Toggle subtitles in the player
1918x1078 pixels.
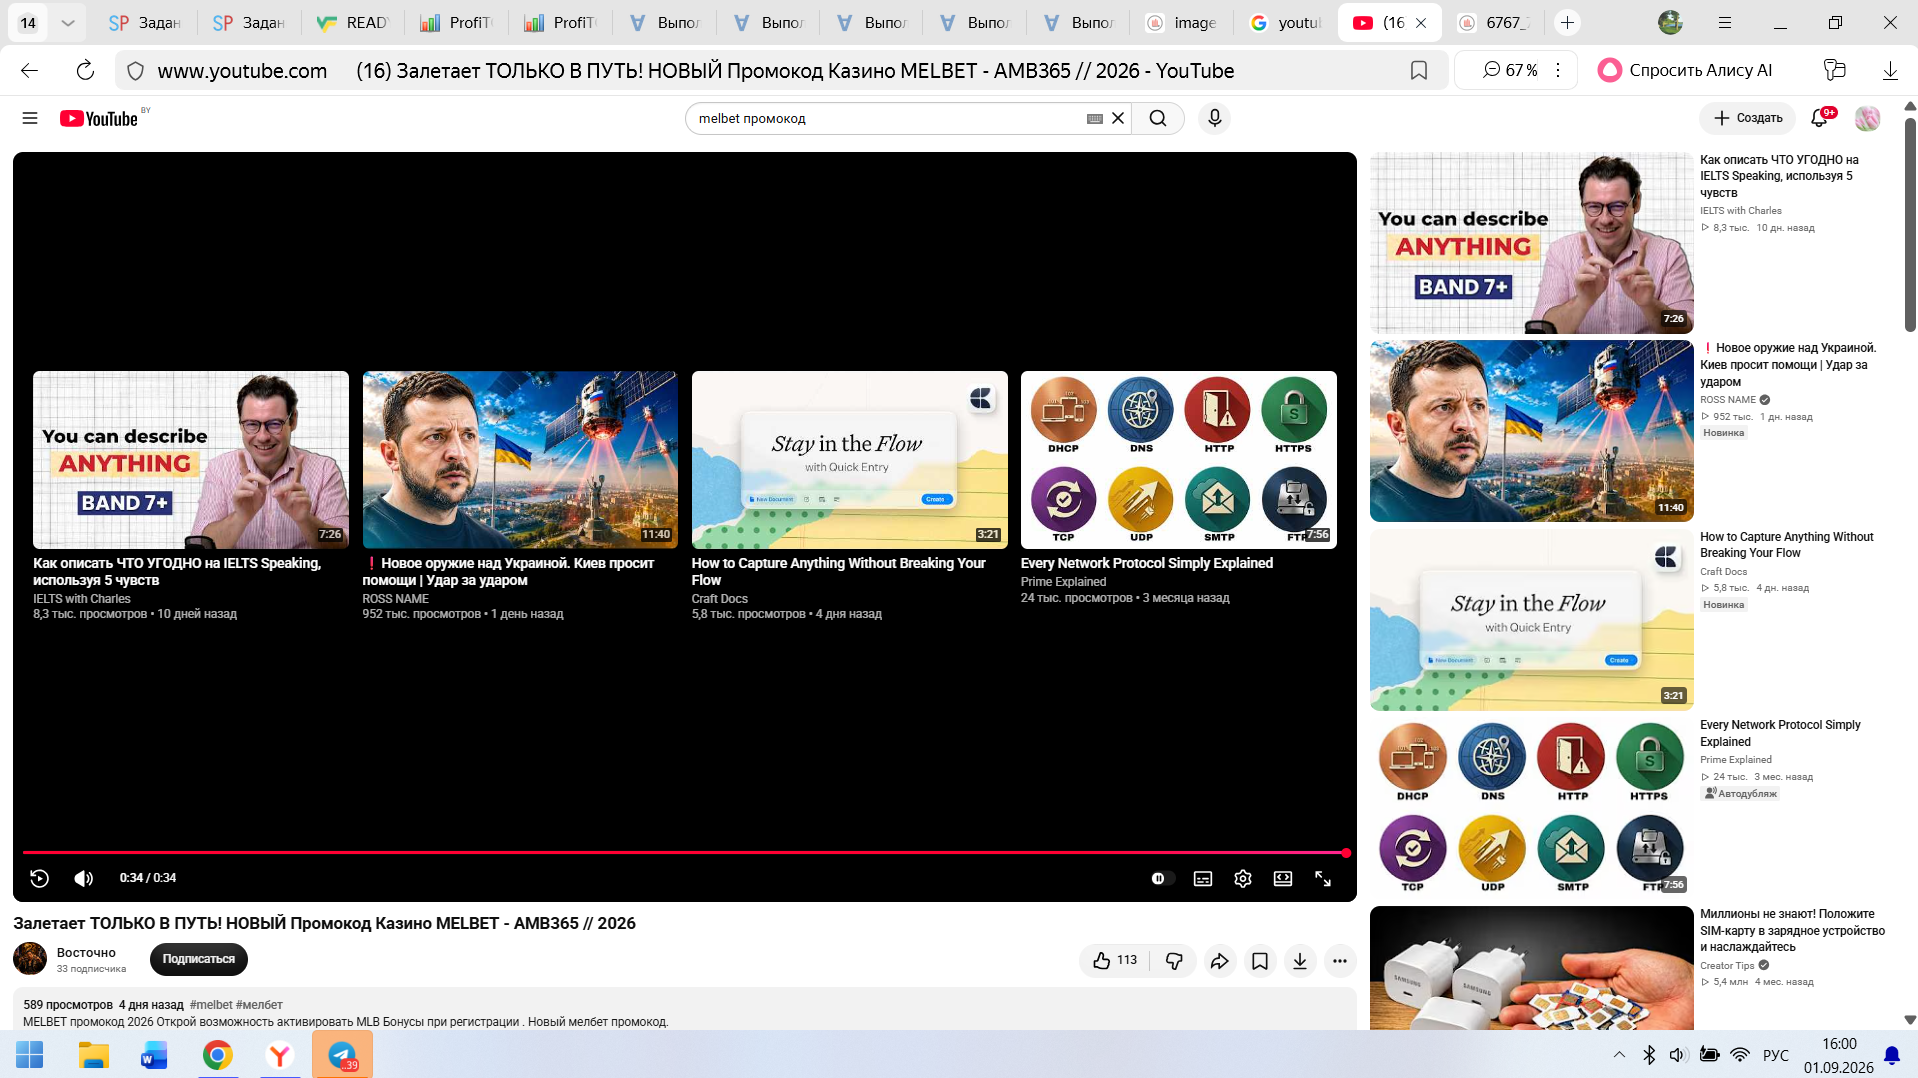[x=1203, y=878]
